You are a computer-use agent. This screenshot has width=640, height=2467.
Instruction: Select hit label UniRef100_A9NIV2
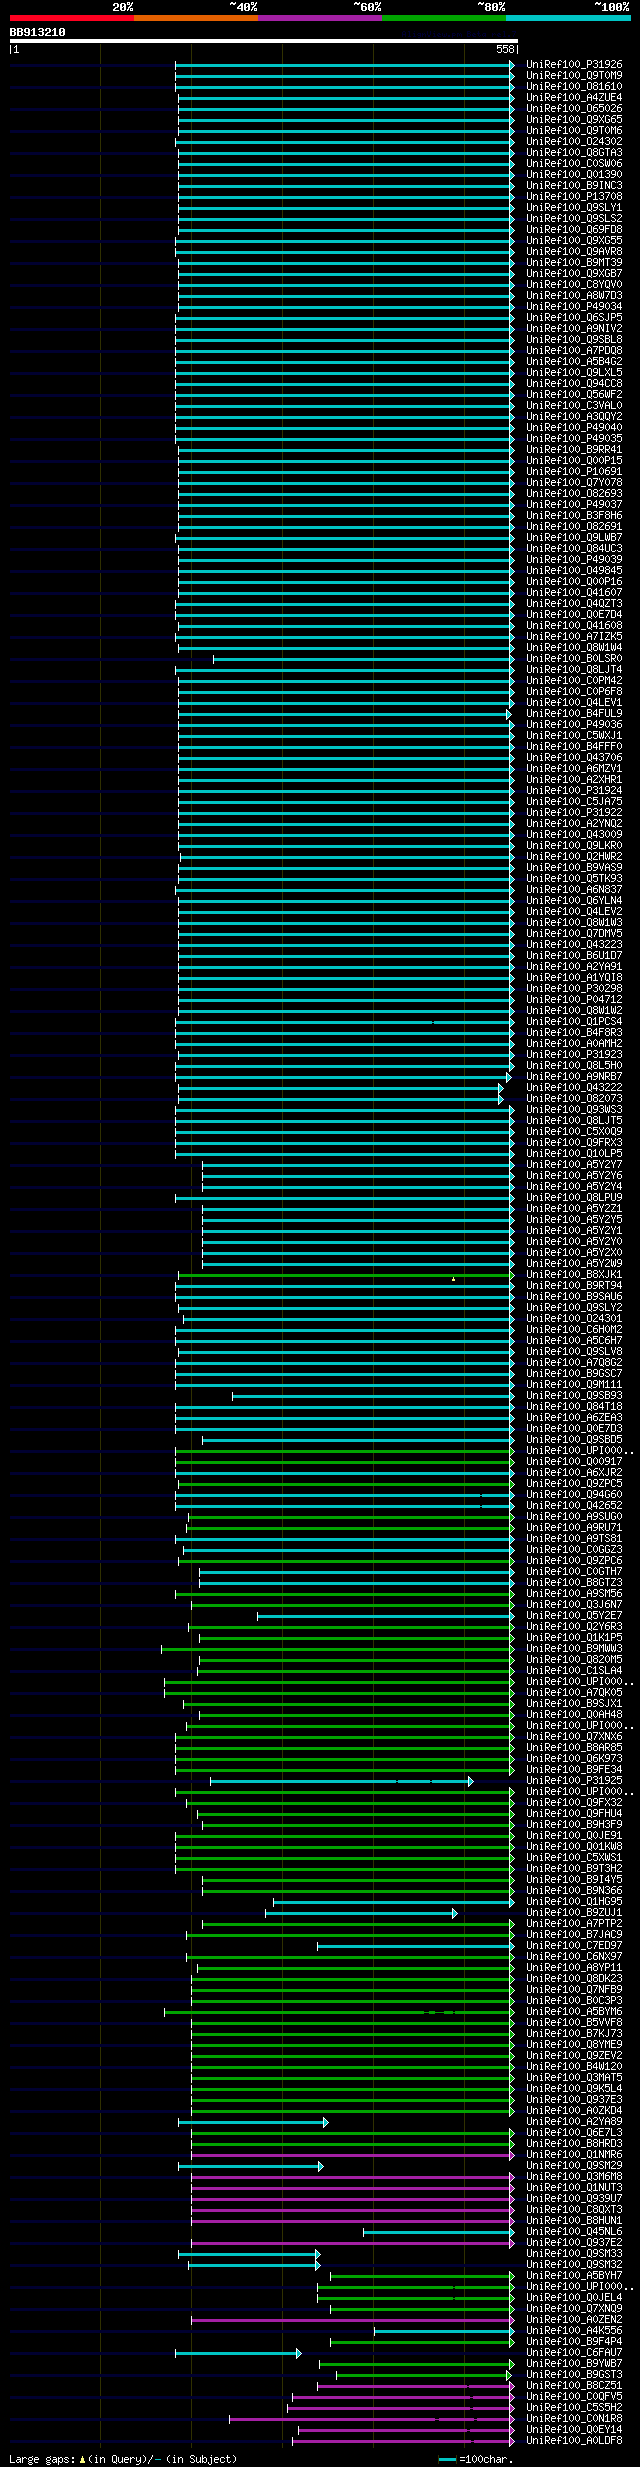click(574, 328)
